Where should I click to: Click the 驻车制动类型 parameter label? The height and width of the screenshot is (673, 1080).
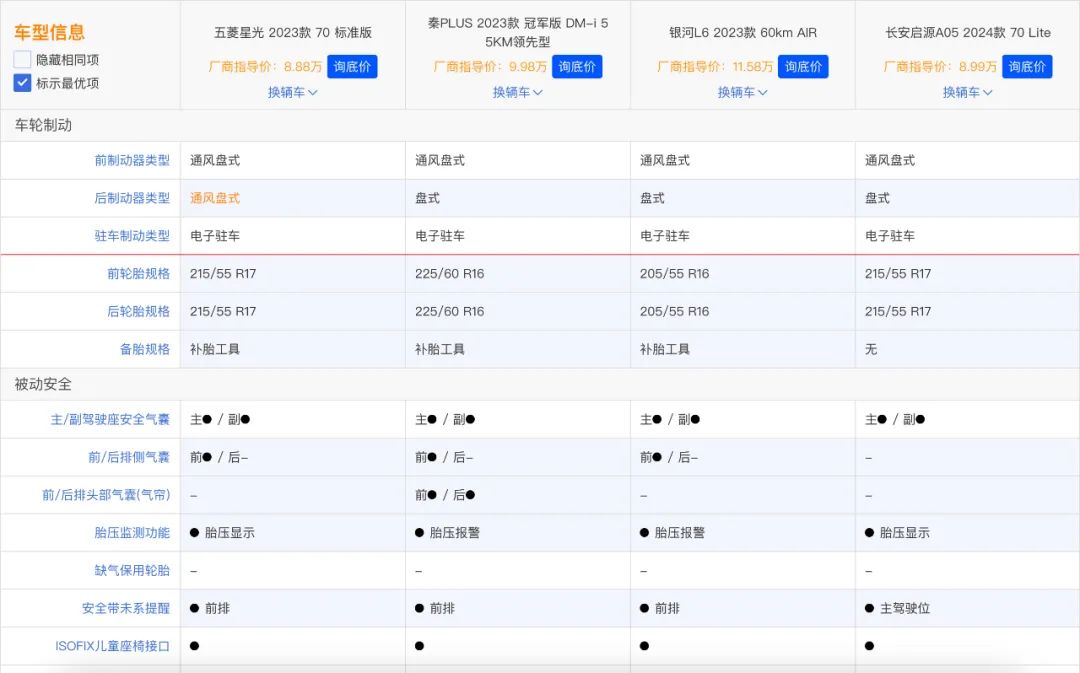tap(132, 236)
